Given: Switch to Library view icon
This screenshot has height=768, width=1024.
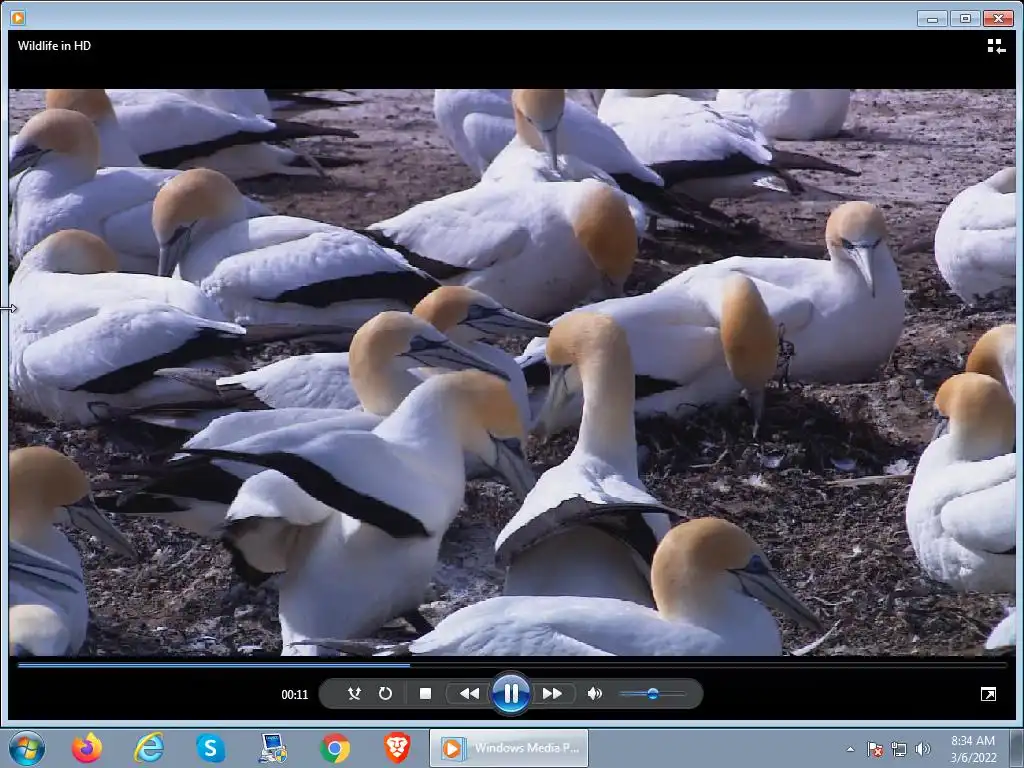Looking at the screenshot, I should point(996,46).
